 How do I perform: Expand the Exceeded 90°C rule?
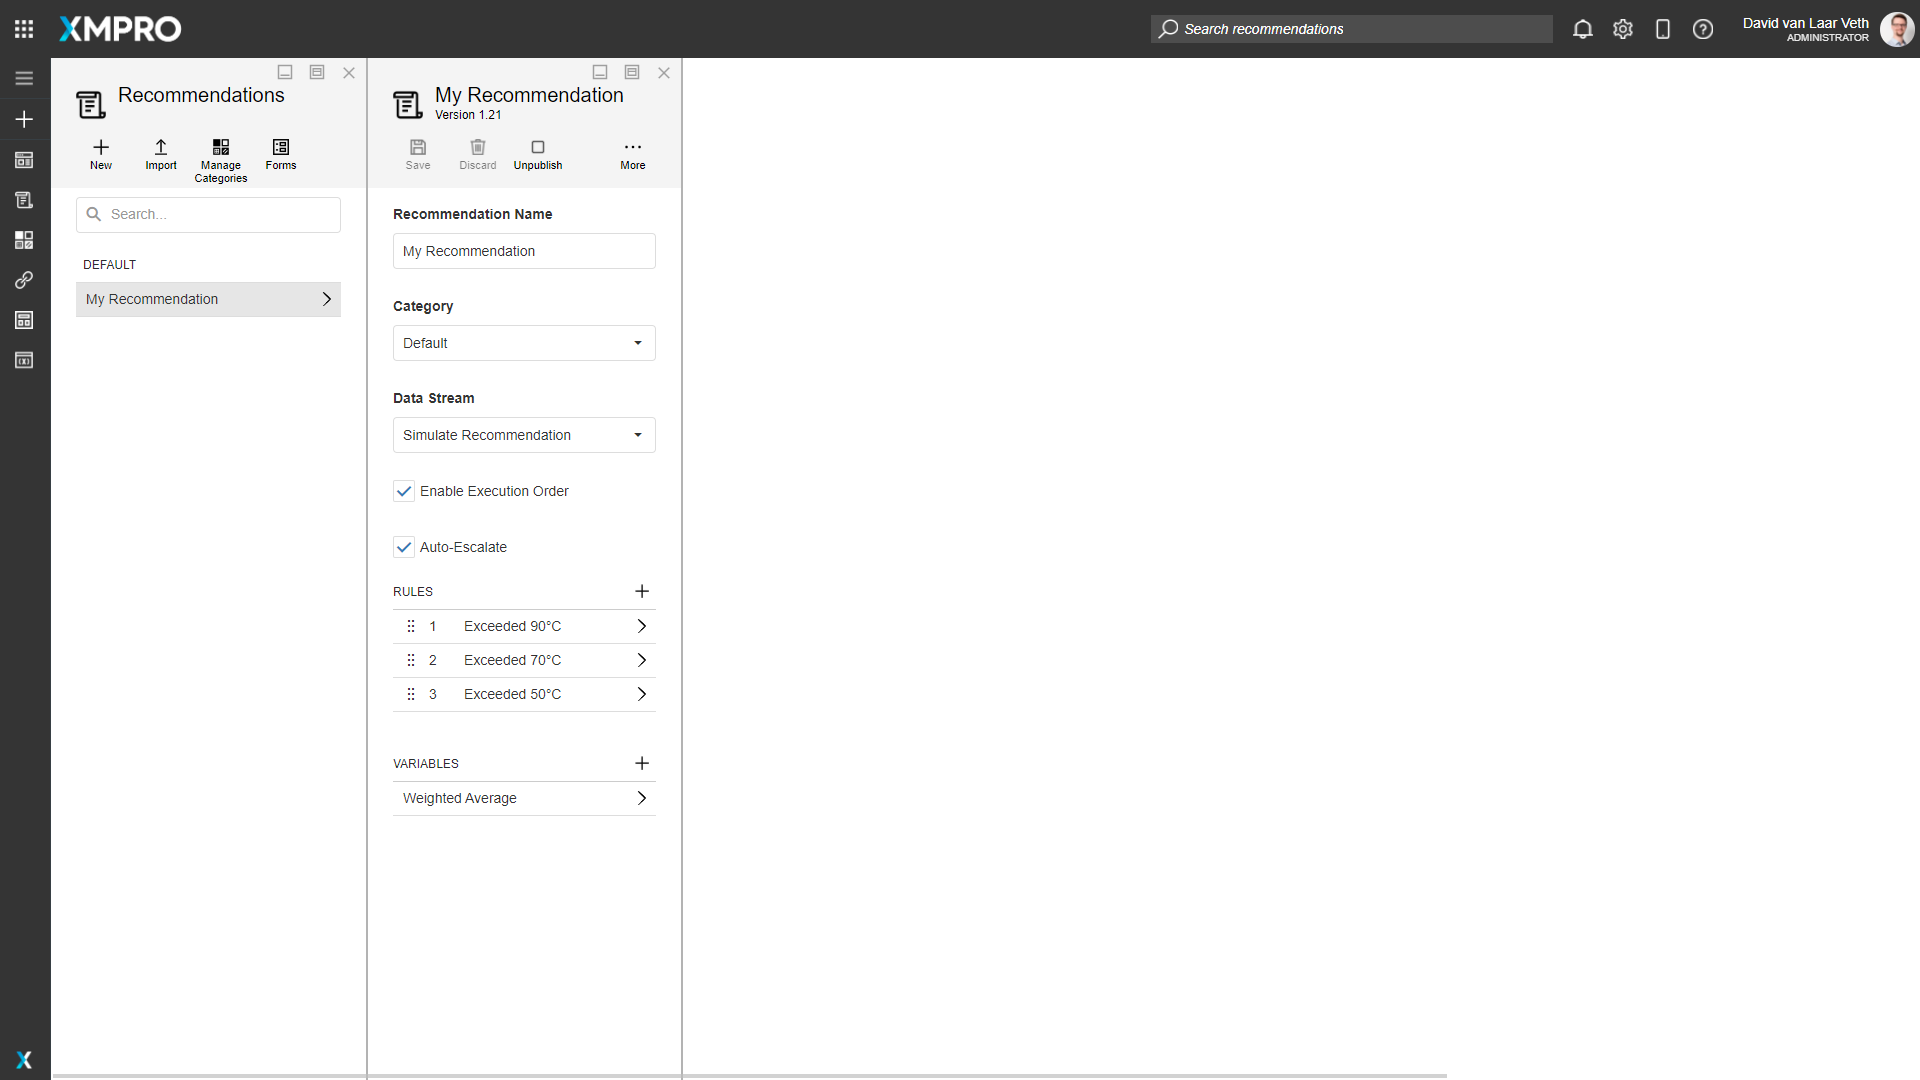[x=641, y=626]
